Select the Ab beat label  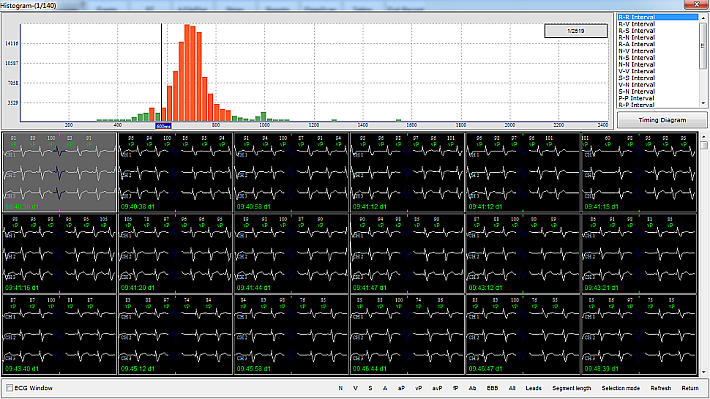472,388
